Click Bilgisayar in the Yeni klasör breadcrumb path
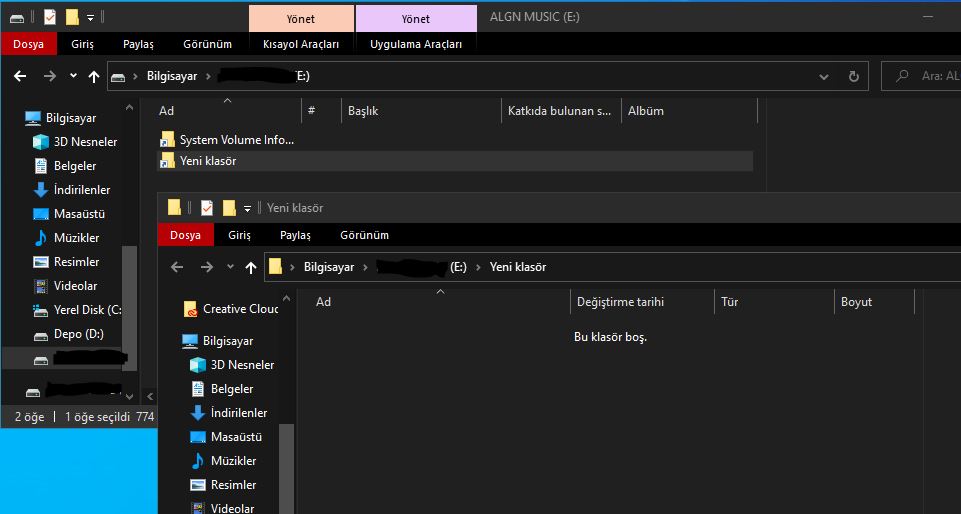This screenshot has height=514, width=961. 331,267
